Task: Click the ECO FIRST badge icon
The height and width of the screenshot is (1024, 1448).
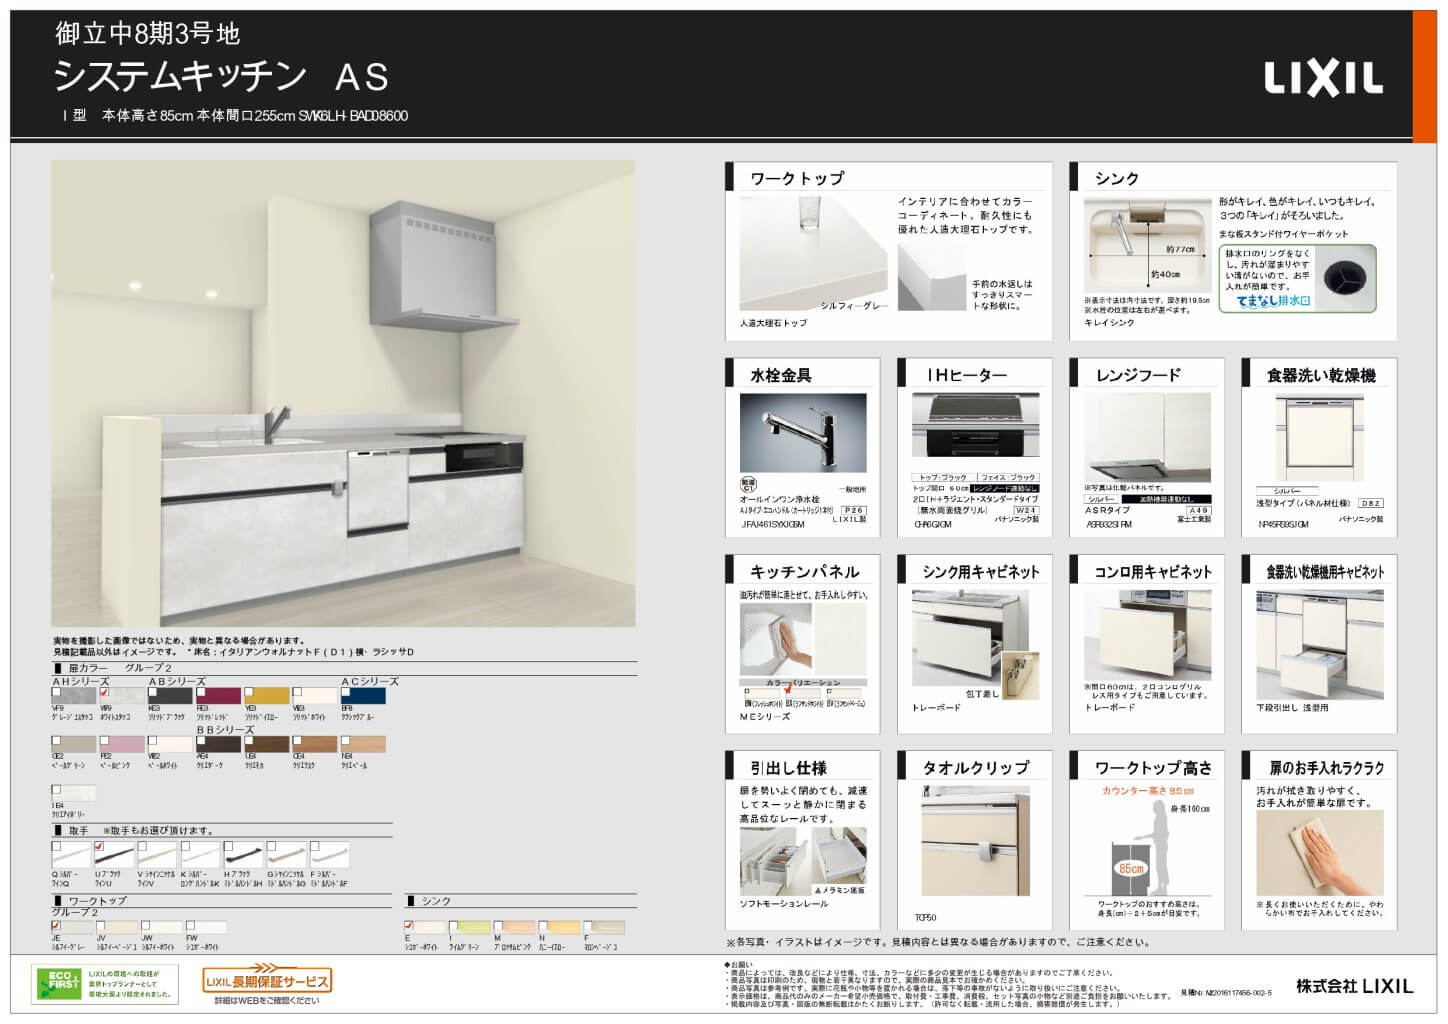Action: pos(57,983)
